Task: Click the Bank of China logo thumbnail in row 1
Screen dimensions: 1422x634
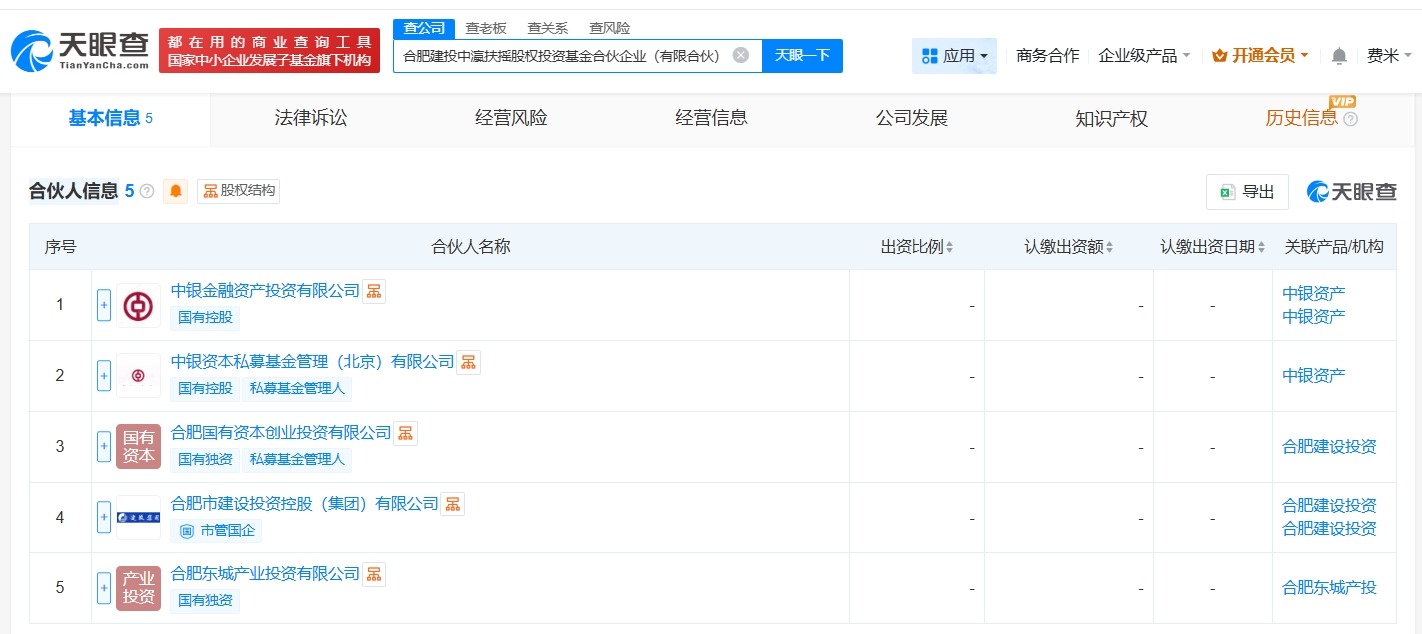Action: pos(138,305)
